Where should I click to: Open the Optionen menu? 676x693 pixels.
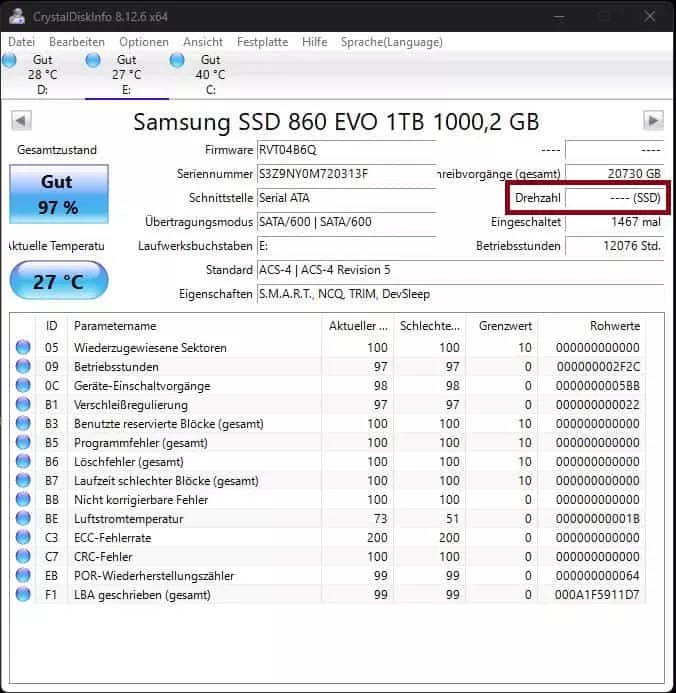[144, 42]
